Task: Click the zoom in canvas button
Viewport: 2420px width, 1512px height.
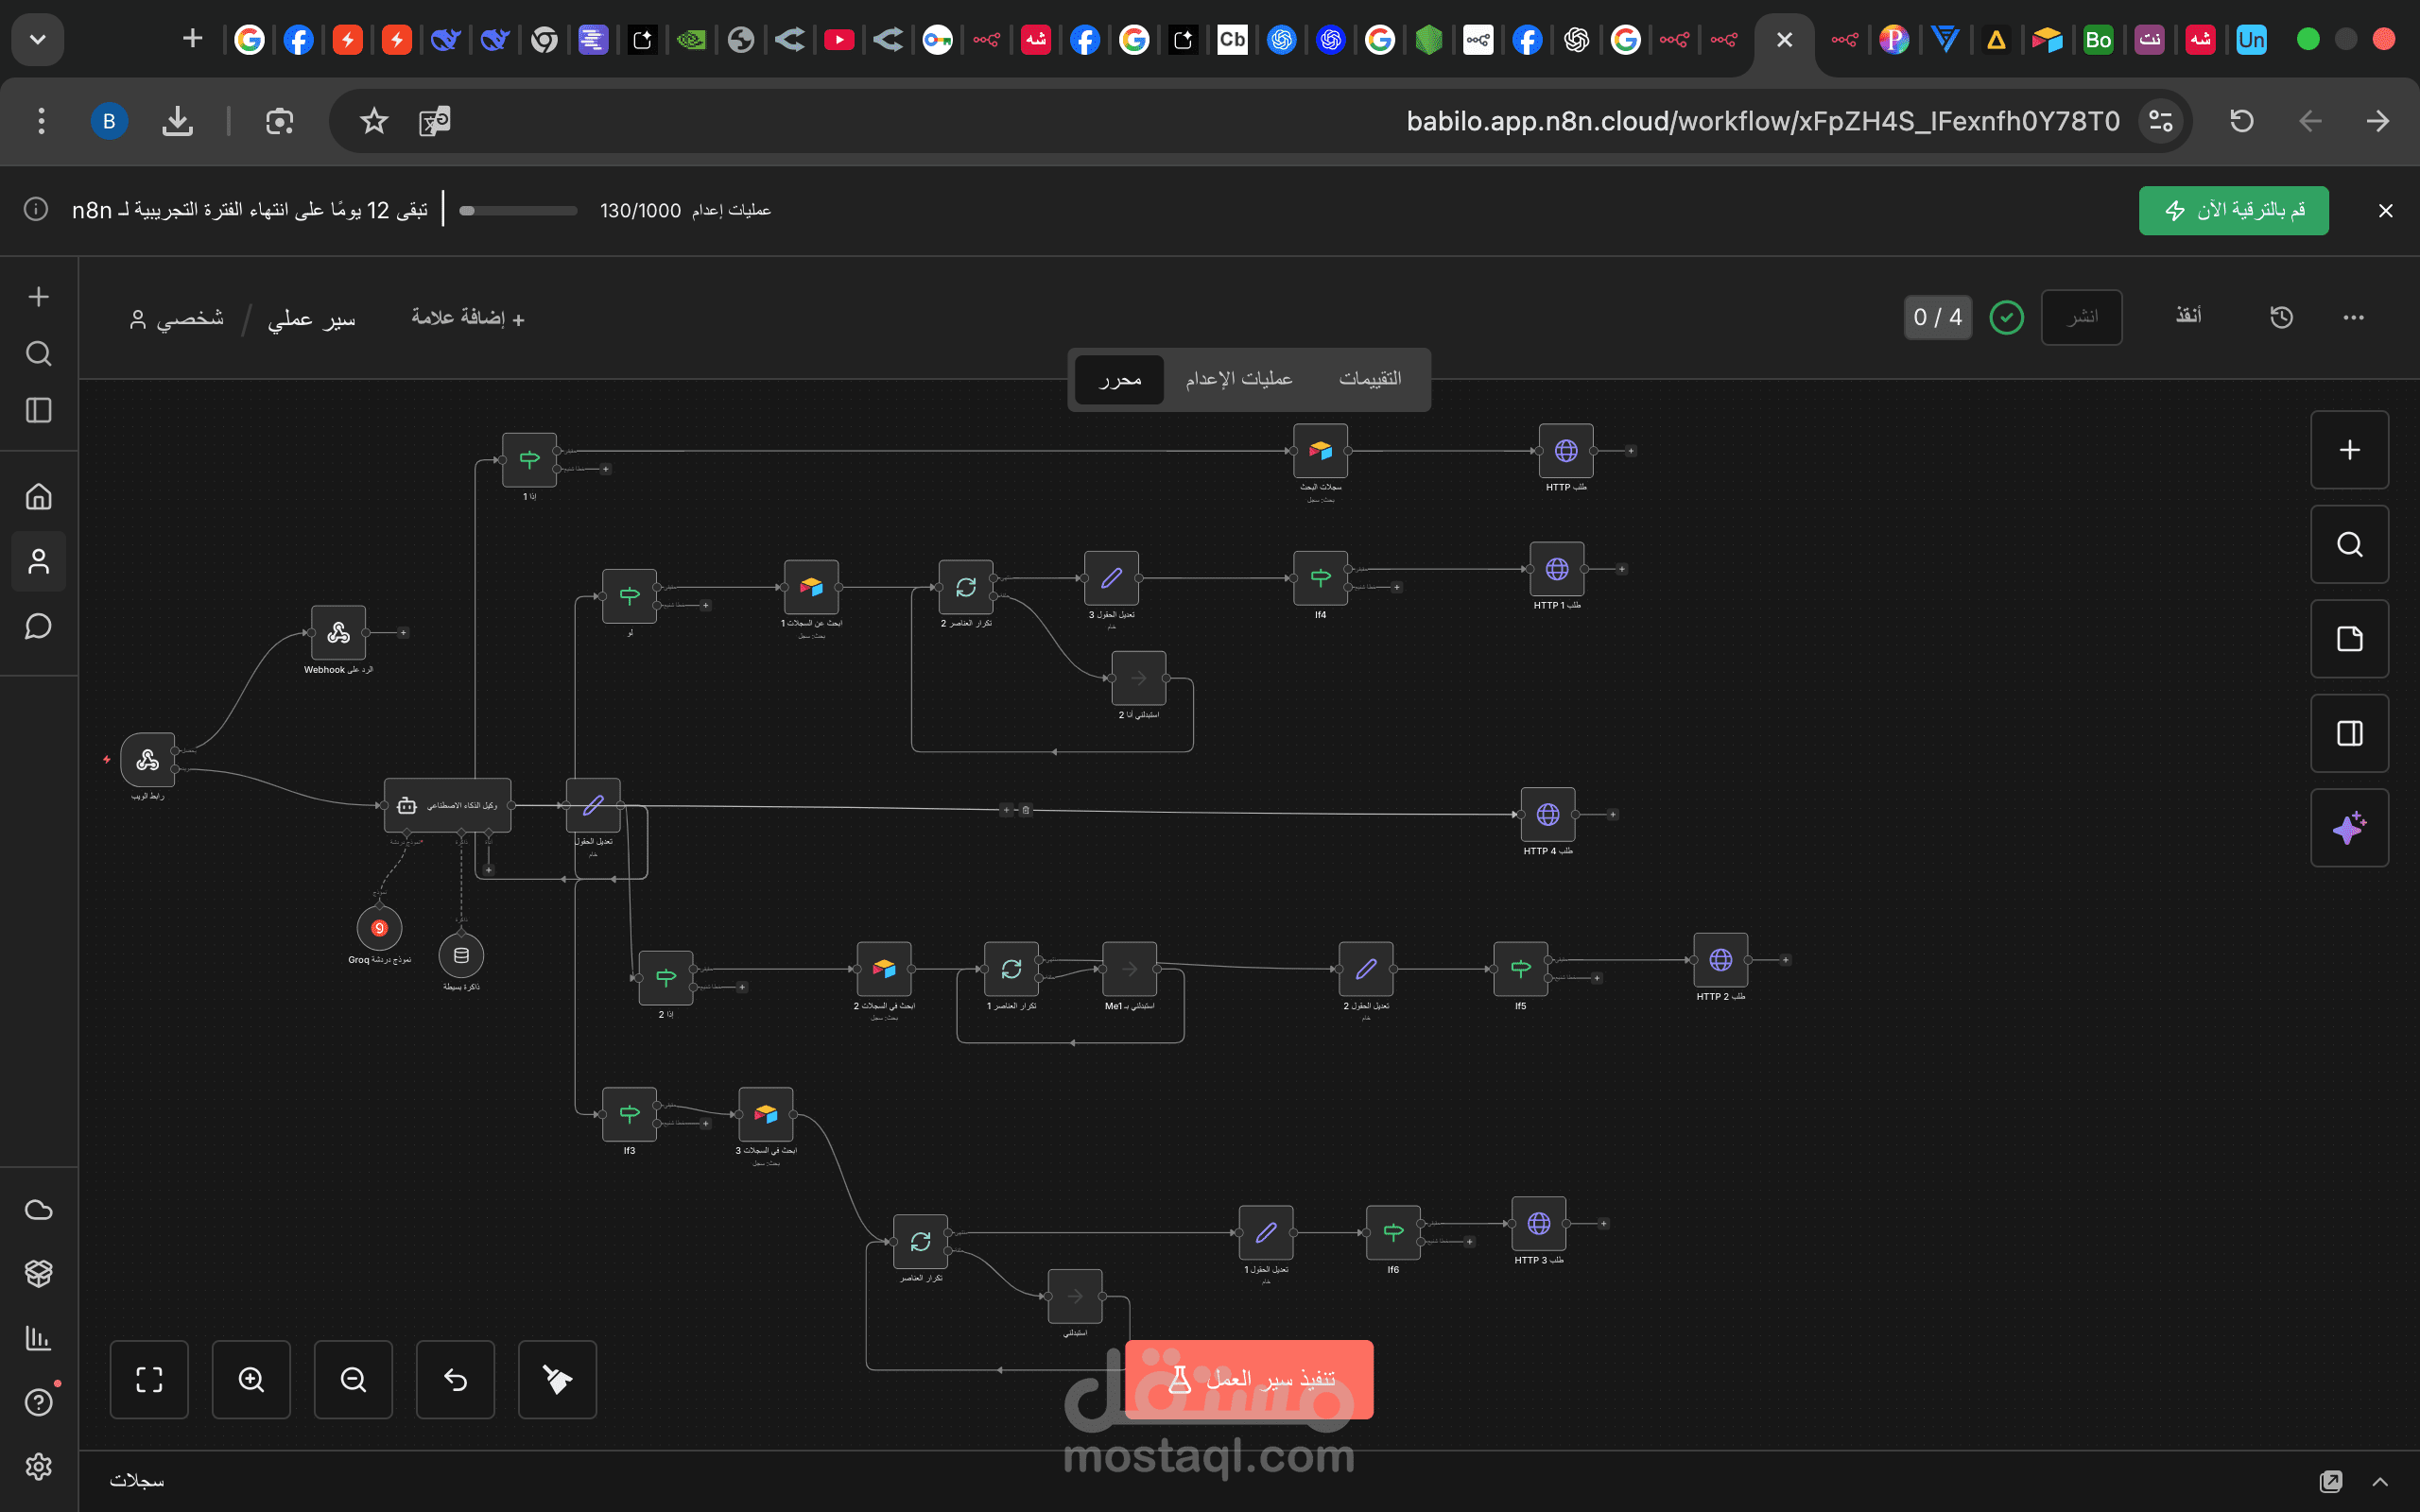Action: tap(251, 1379)
